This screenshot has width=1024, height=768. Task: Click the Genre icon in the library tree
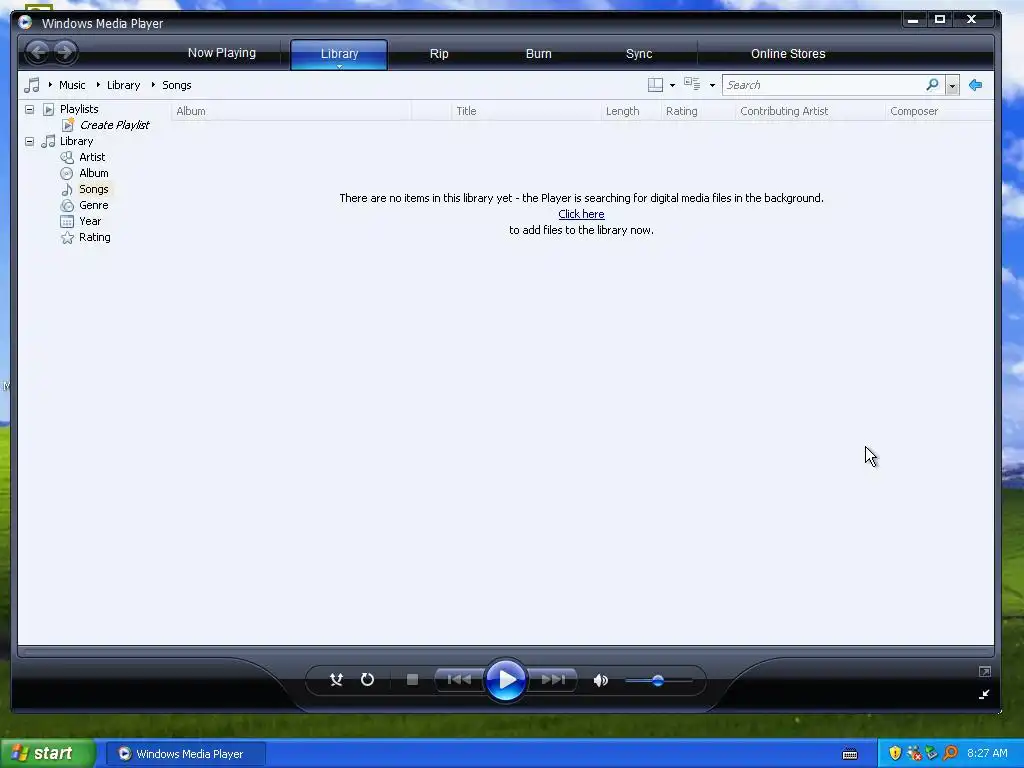67,205
